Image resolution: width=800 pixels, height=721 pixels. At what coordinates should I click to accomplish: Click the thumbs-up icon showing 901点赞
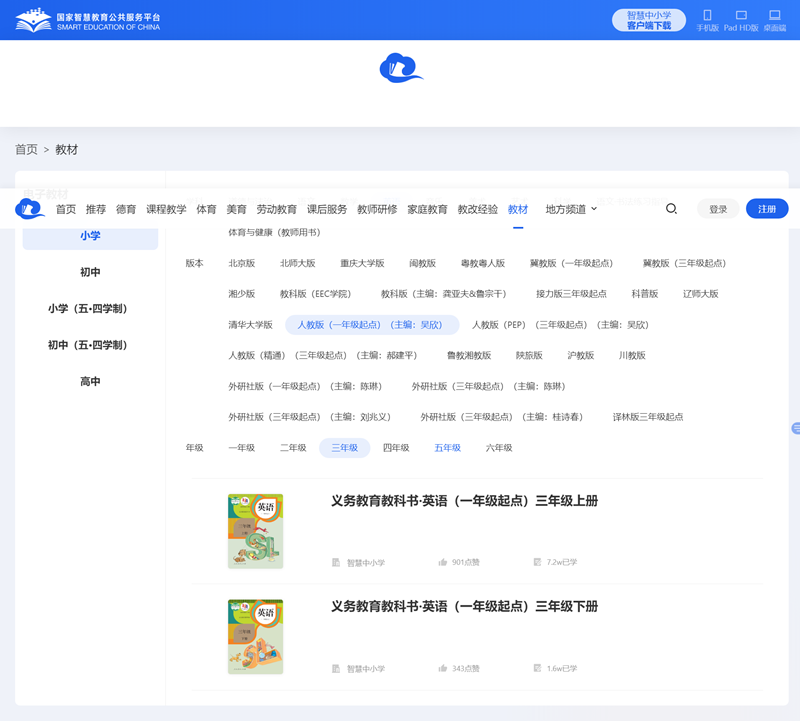[443, 563]
